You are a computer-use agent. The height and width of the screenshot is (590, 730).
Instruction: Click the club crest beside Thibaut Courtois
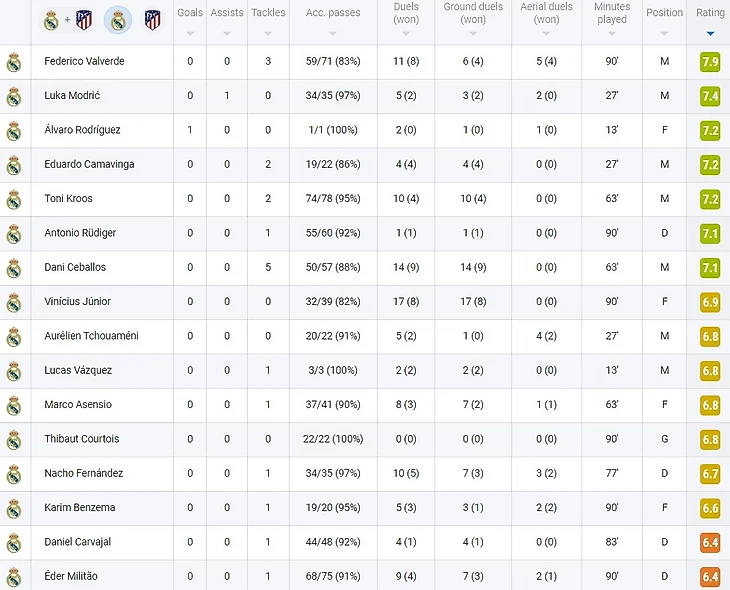pos(14,439)
